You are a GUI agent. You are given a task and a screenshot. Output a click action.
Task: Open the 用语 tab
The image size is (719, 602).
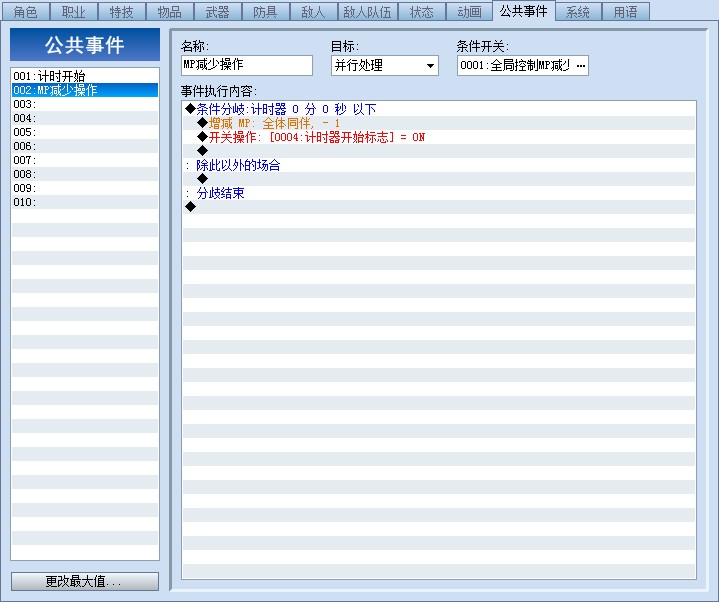pyautogui.click(x=625, y=11)
